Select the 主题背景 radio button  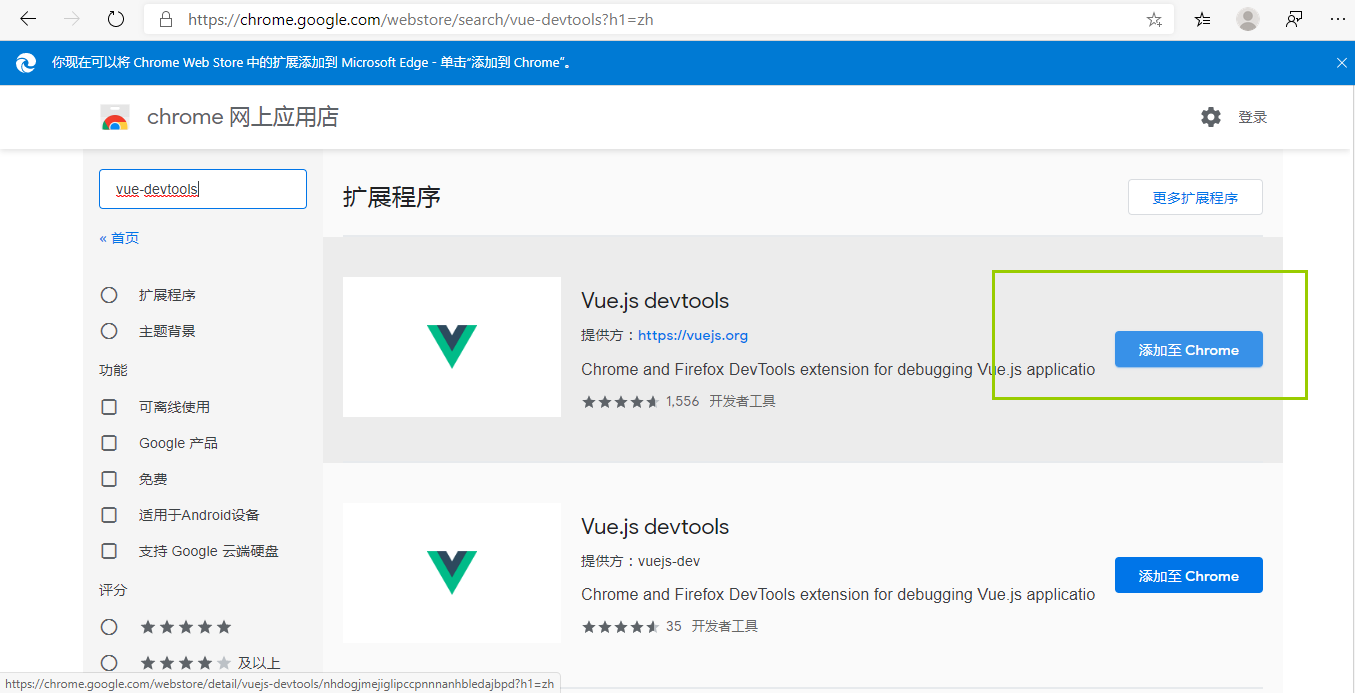(109, 331)
